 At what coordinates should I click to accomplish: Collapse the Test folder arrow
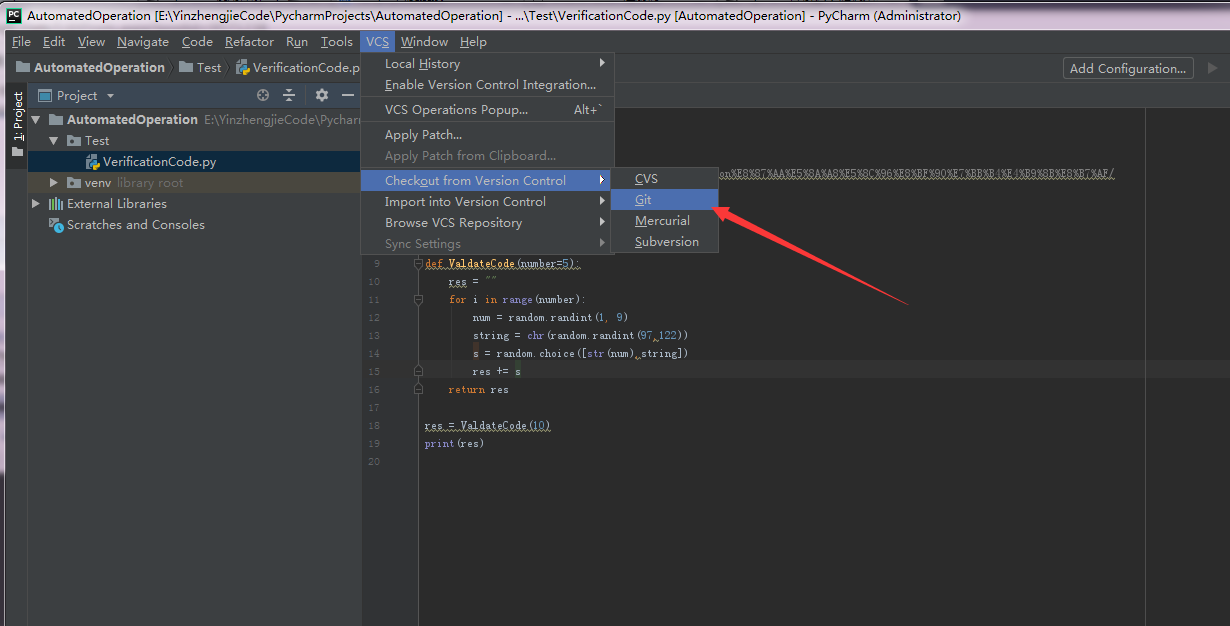54,141
